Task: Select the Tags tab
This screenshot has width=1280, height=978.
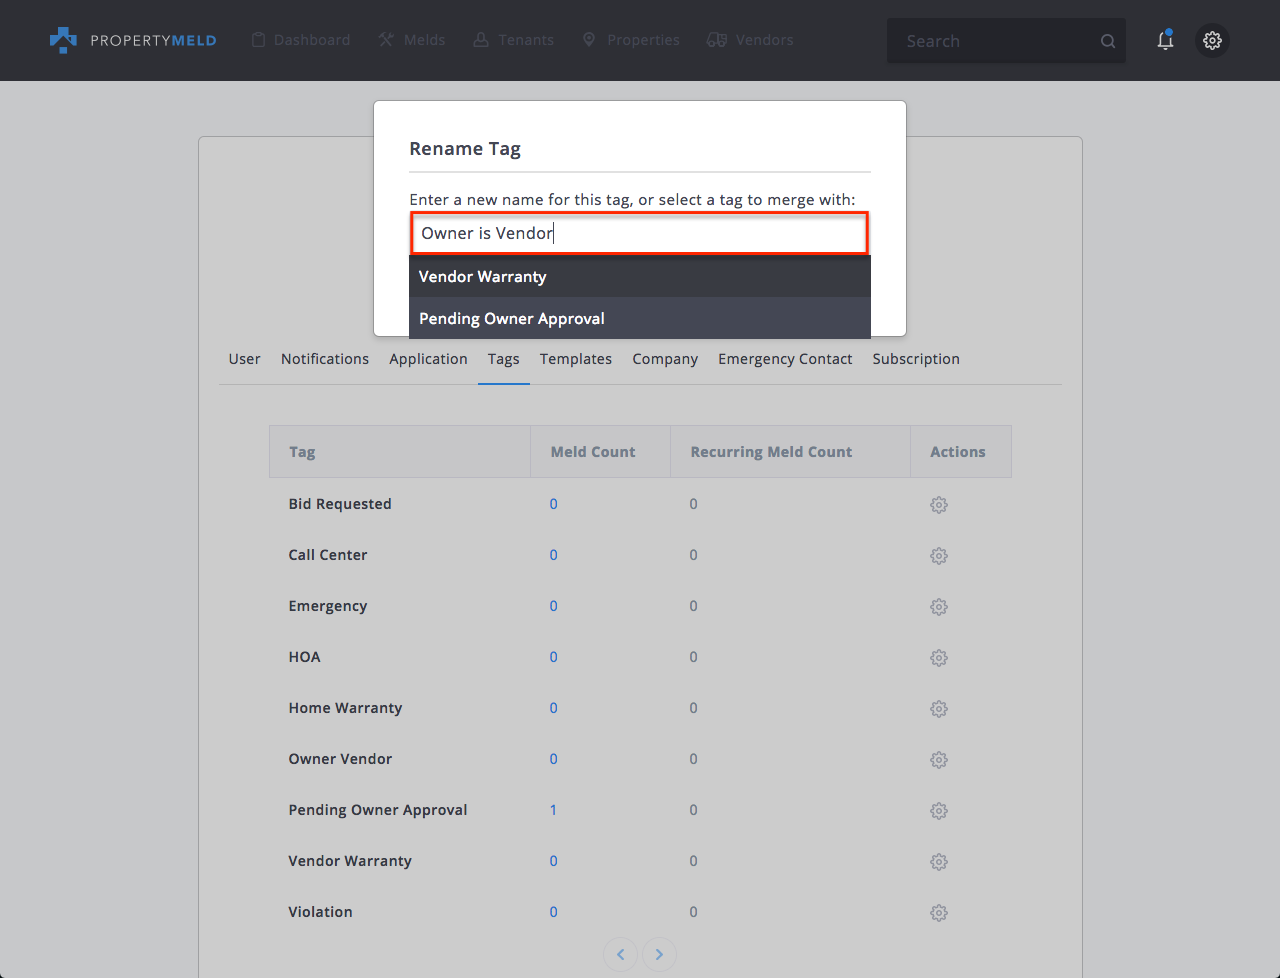Action: [x=503, y=359]
